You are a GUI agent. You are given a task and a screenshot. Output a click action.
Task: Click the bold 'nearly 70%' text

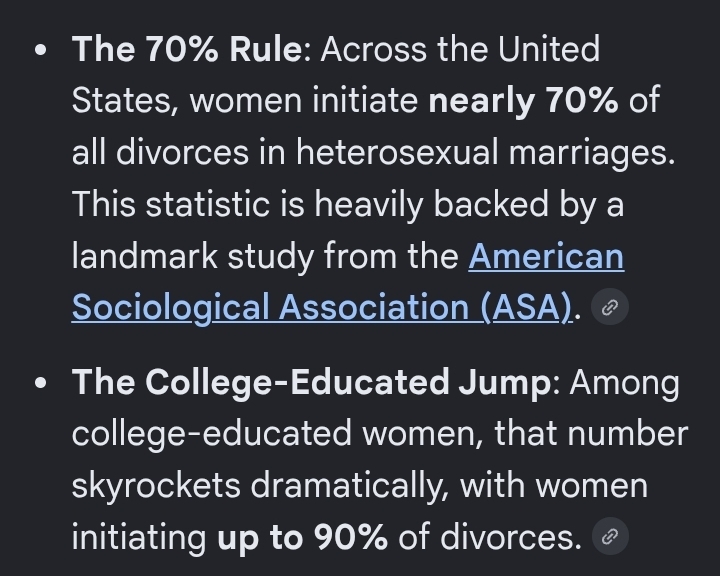tap(523, 101)
